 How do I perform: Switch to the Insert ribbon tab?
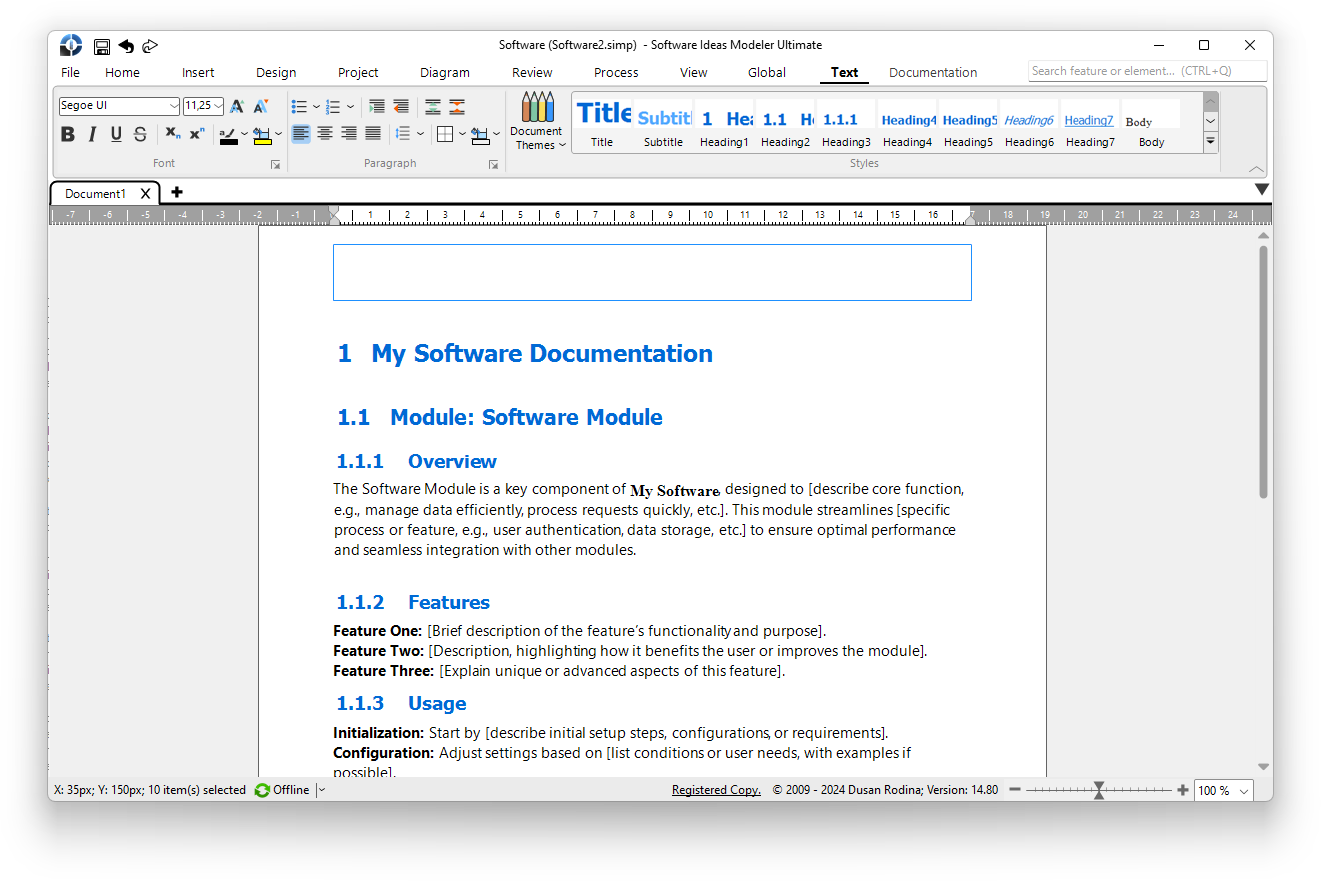pyautogui.click(x=198, y=72)
